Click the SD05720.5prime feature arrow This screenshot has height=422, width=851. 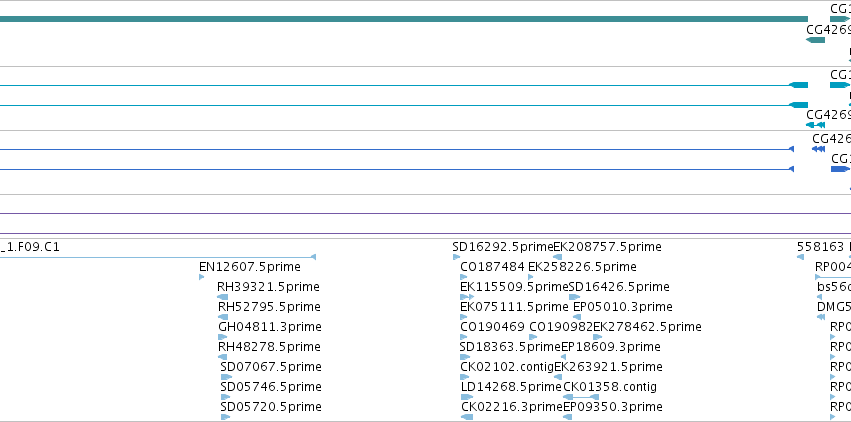pyautogui.click(x=225, y=417)
